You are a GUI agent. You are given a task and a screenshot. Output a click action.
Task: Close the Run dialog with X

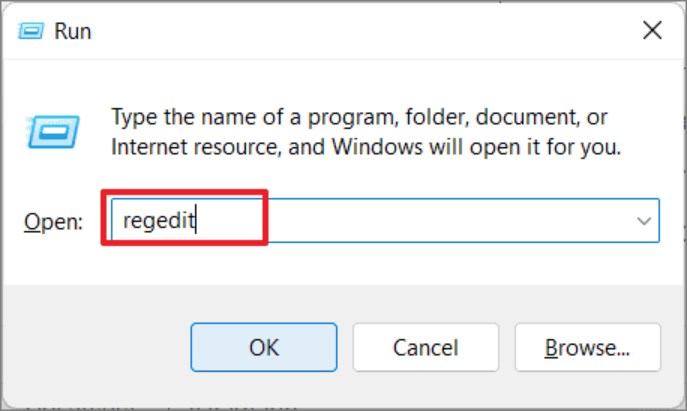click(651, 31)
